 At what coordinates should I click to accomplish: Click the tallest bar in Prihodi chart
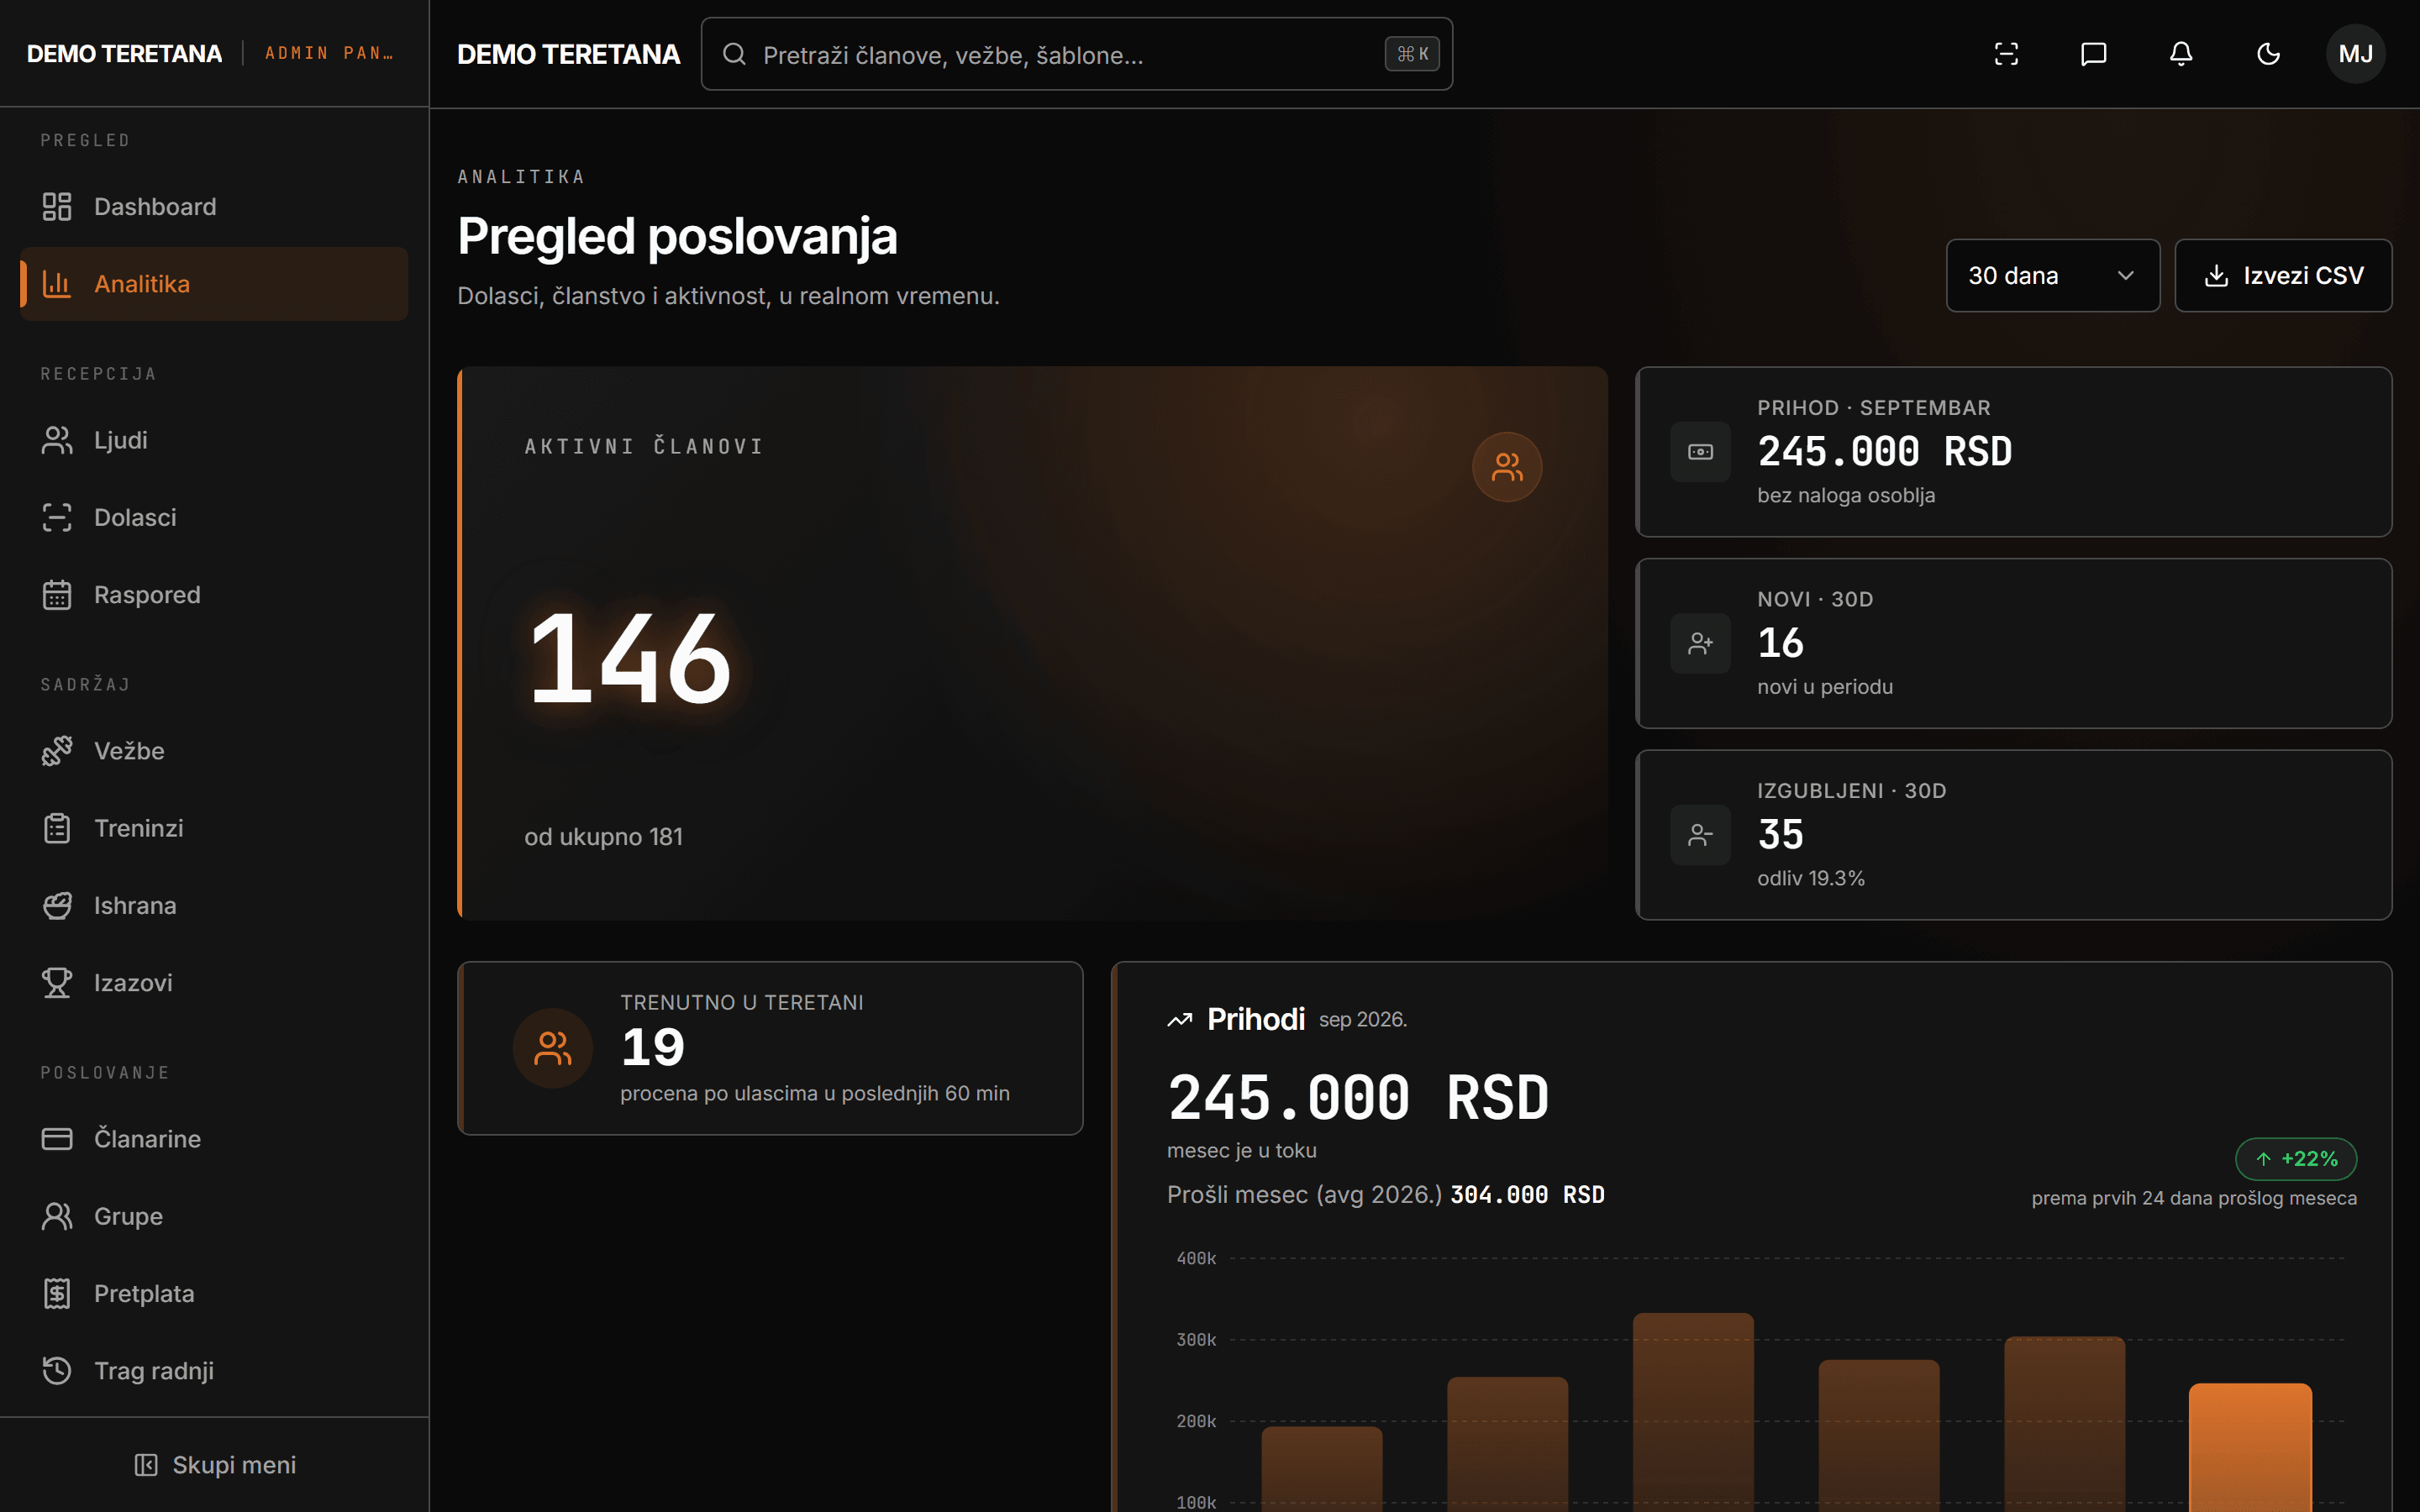coord(1693,1412)
